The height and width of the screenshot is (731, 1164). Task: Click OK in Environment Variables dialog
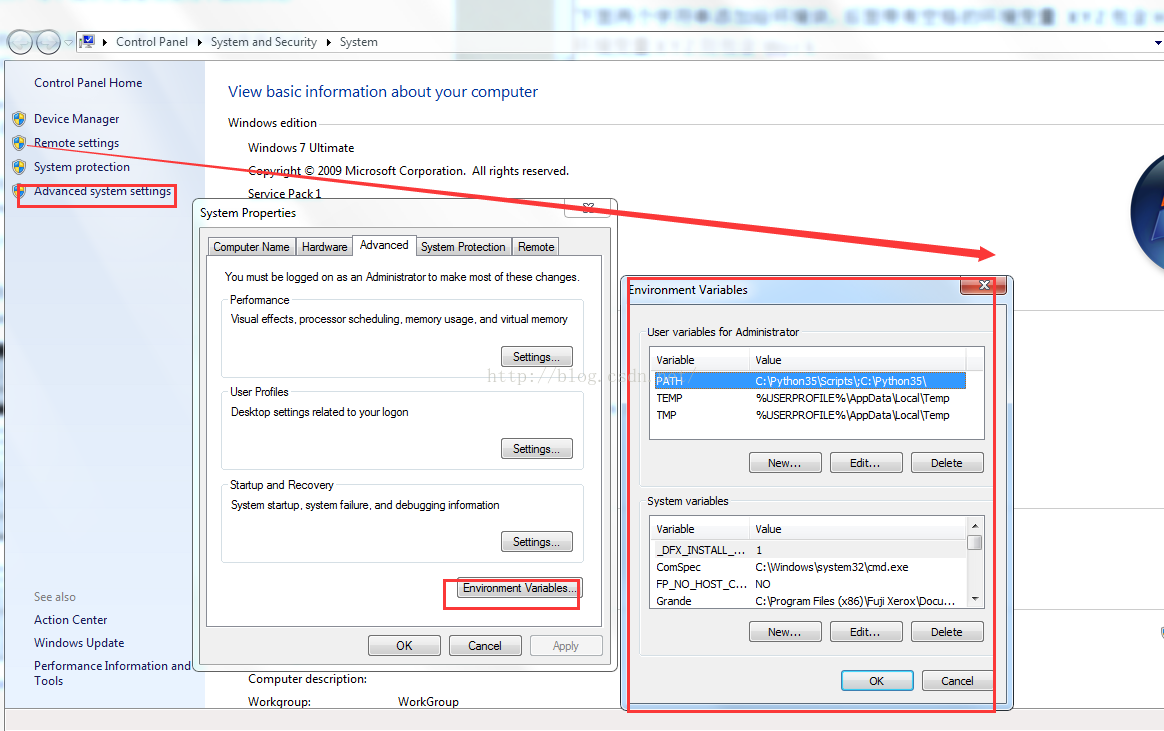click(877, 681)
